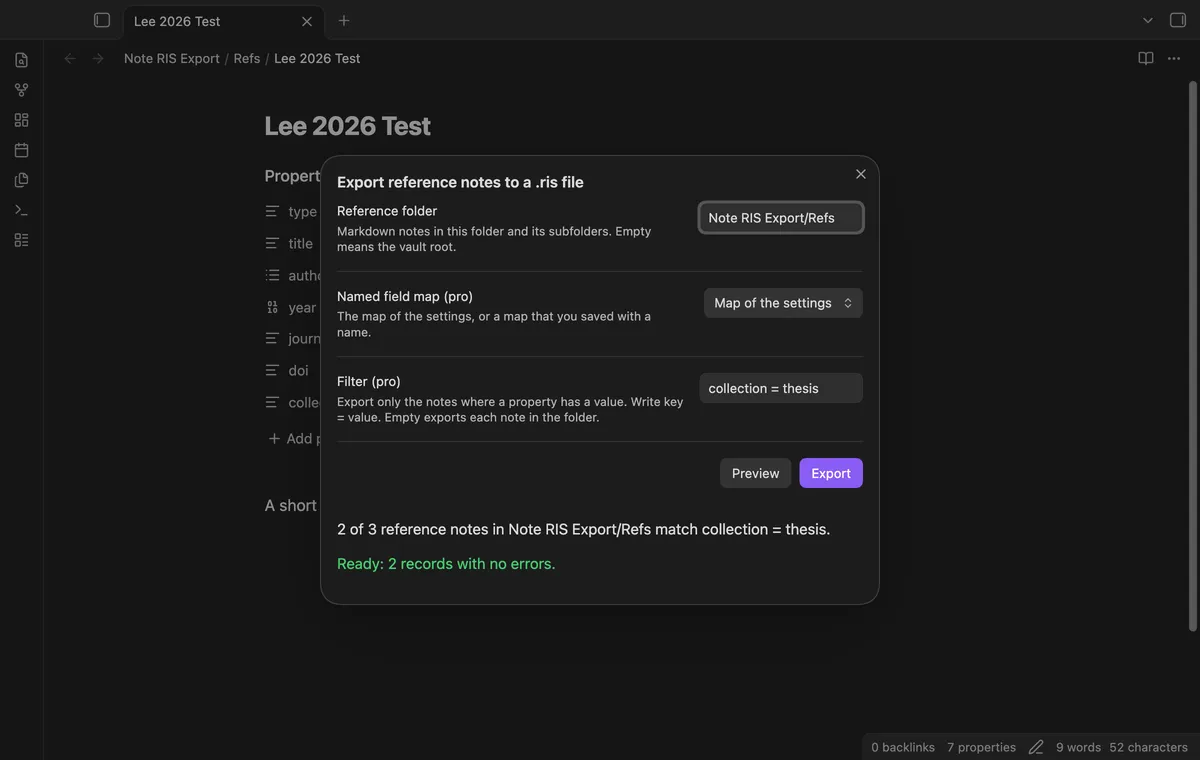The width and height of the screenshot is (1200, 760).
Task: Click the year number property icon
Action: (x=272, y=308)
